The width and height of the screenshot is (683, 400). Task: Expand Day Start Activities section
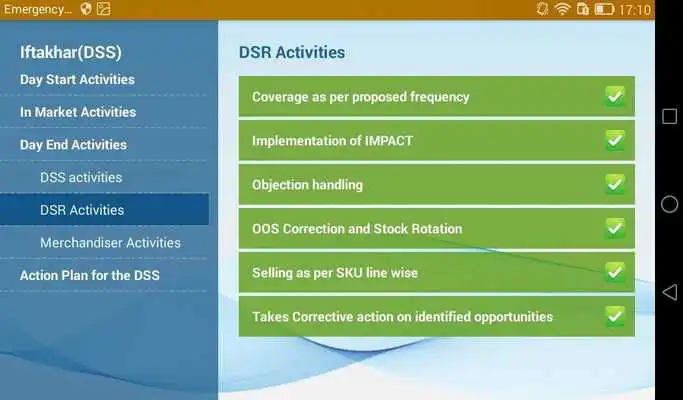point(77,79)
